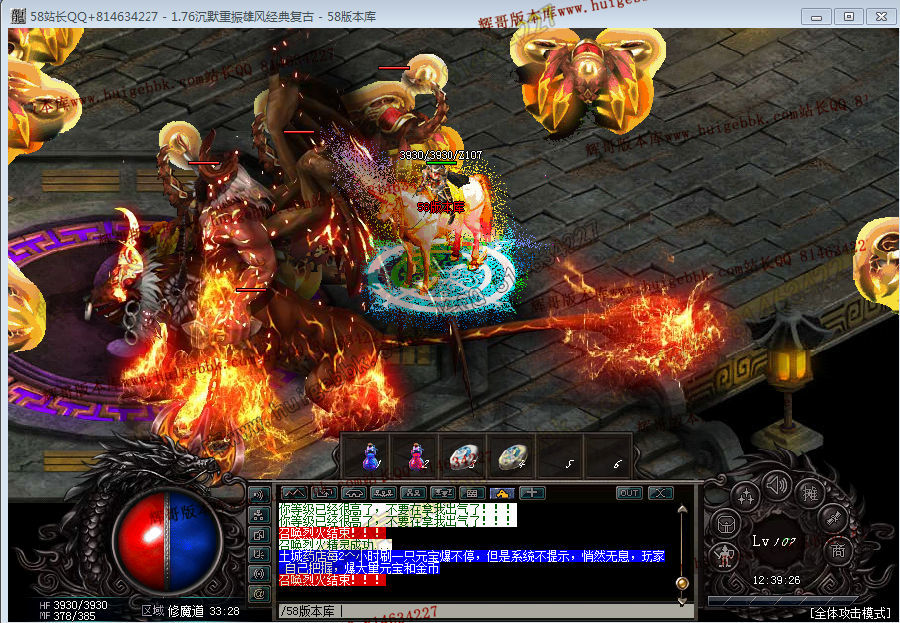This screenshot has height=623, width=900.
Task: Click chat scrollbar down arrow
Action: click(x=682, y=601)
